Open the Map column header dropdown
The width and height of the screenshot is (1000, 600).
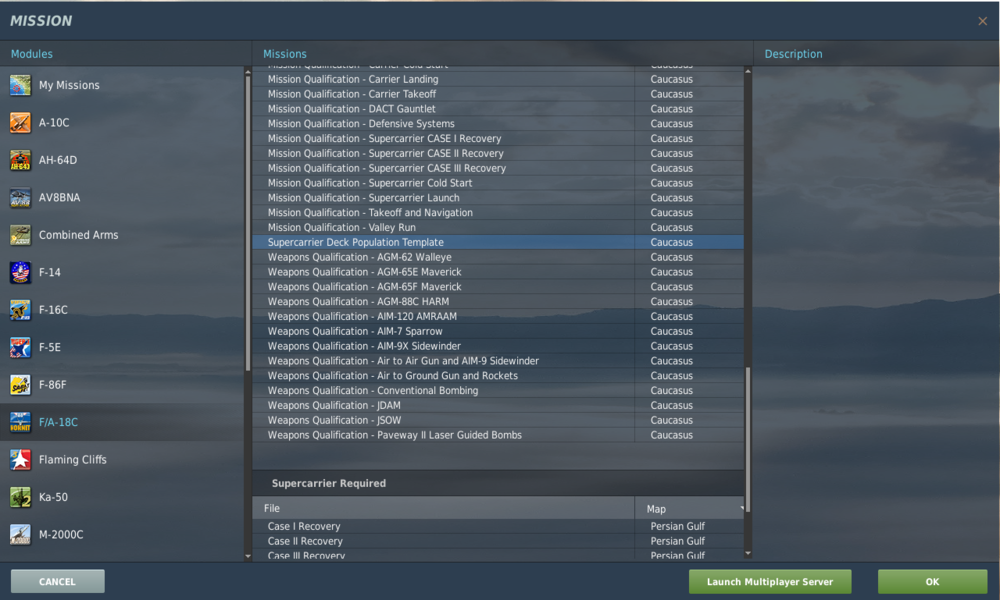point(689,508)
